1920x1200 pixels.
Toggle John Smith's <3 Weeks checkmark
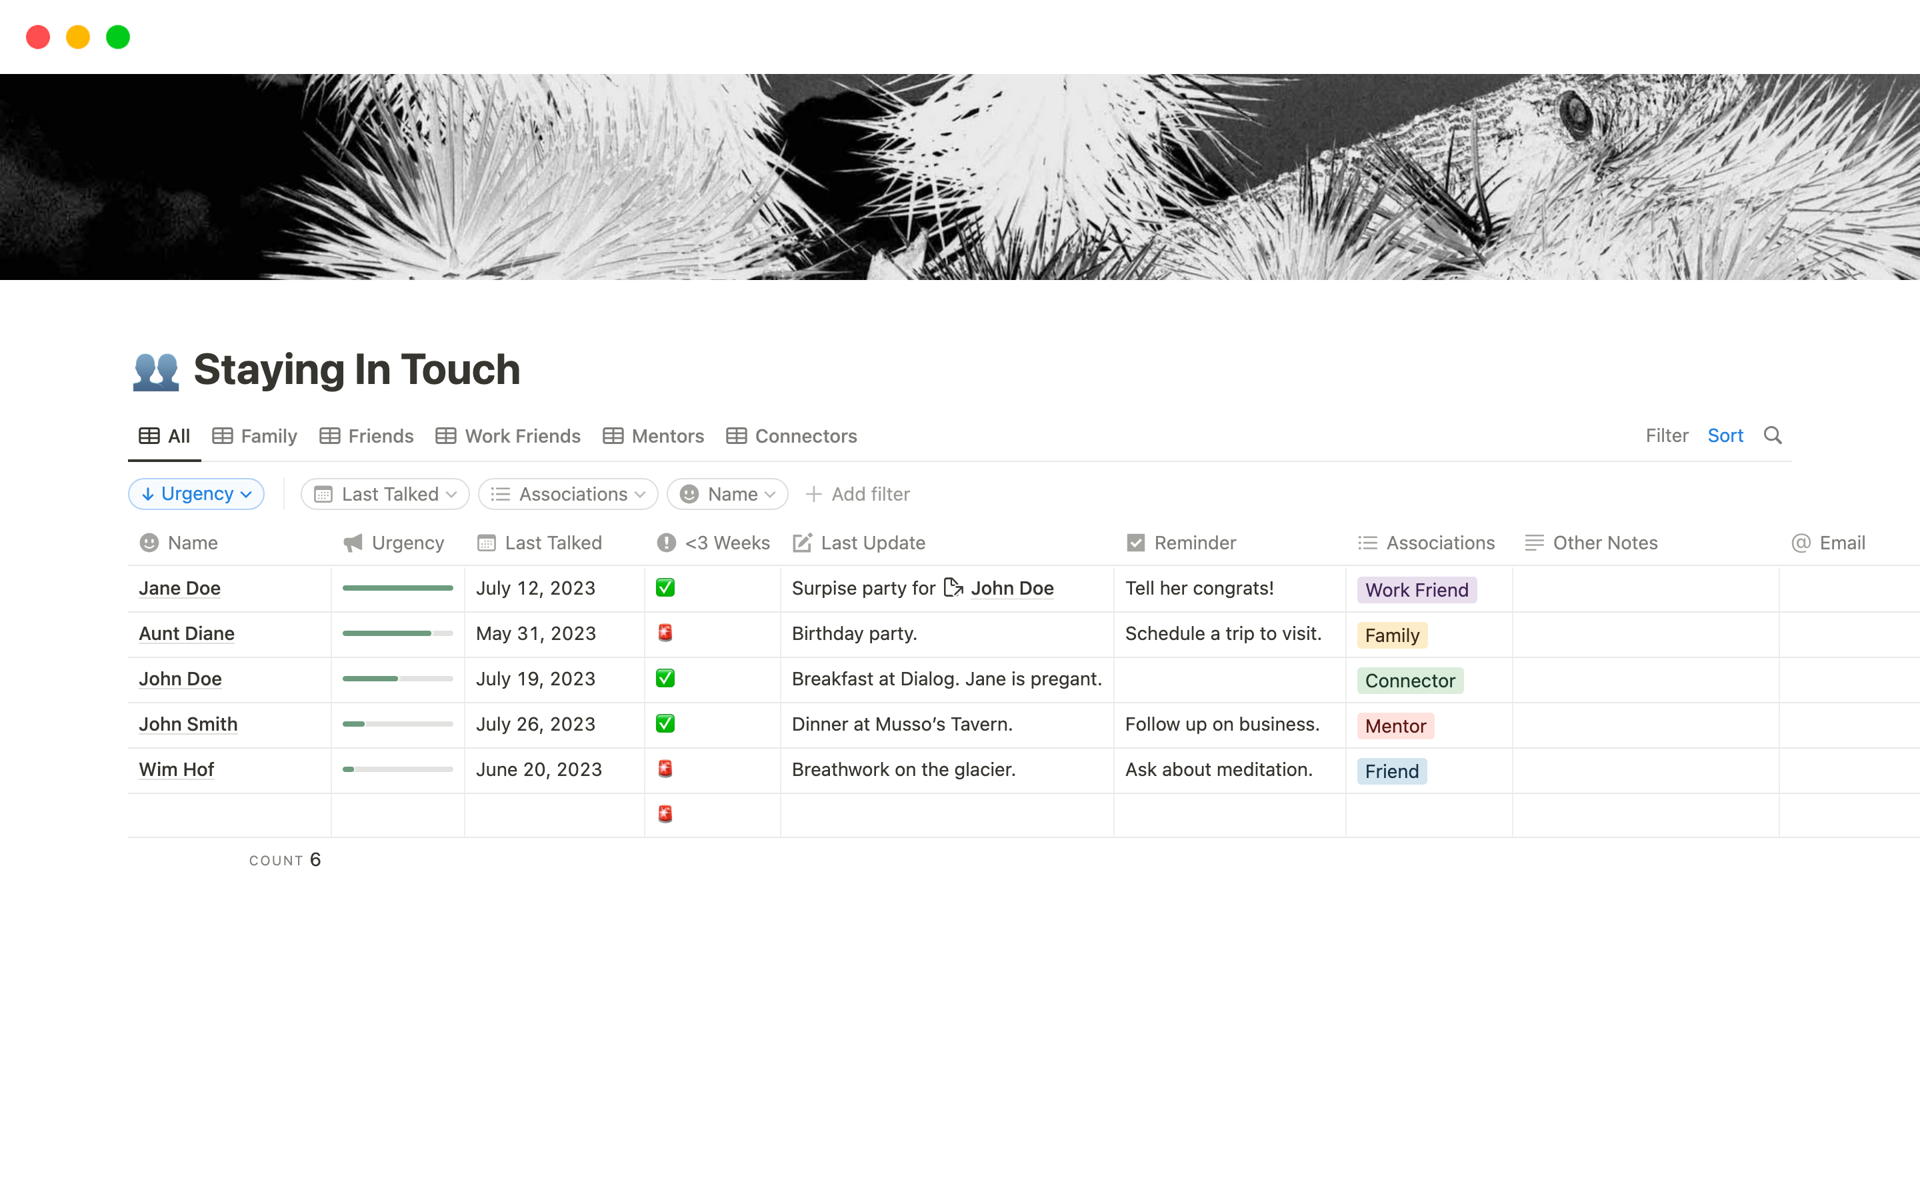click(x=665, y=723)
